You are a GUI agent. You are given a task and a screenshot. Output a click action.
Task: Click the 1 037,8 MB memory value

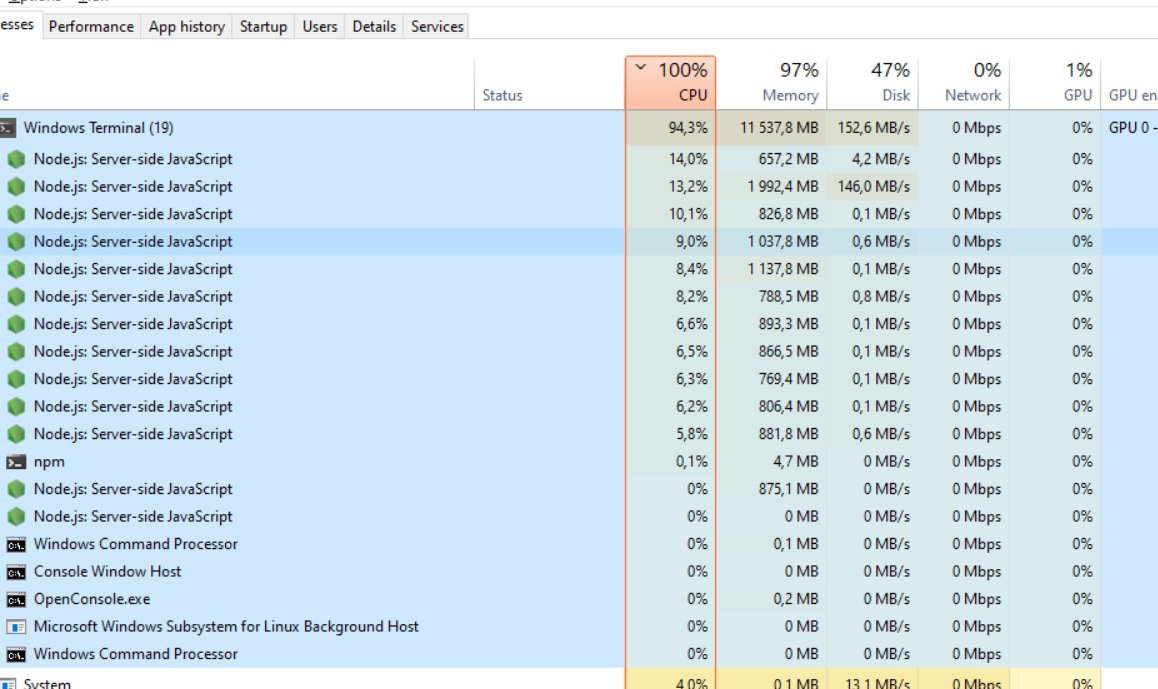pos(783,242)
